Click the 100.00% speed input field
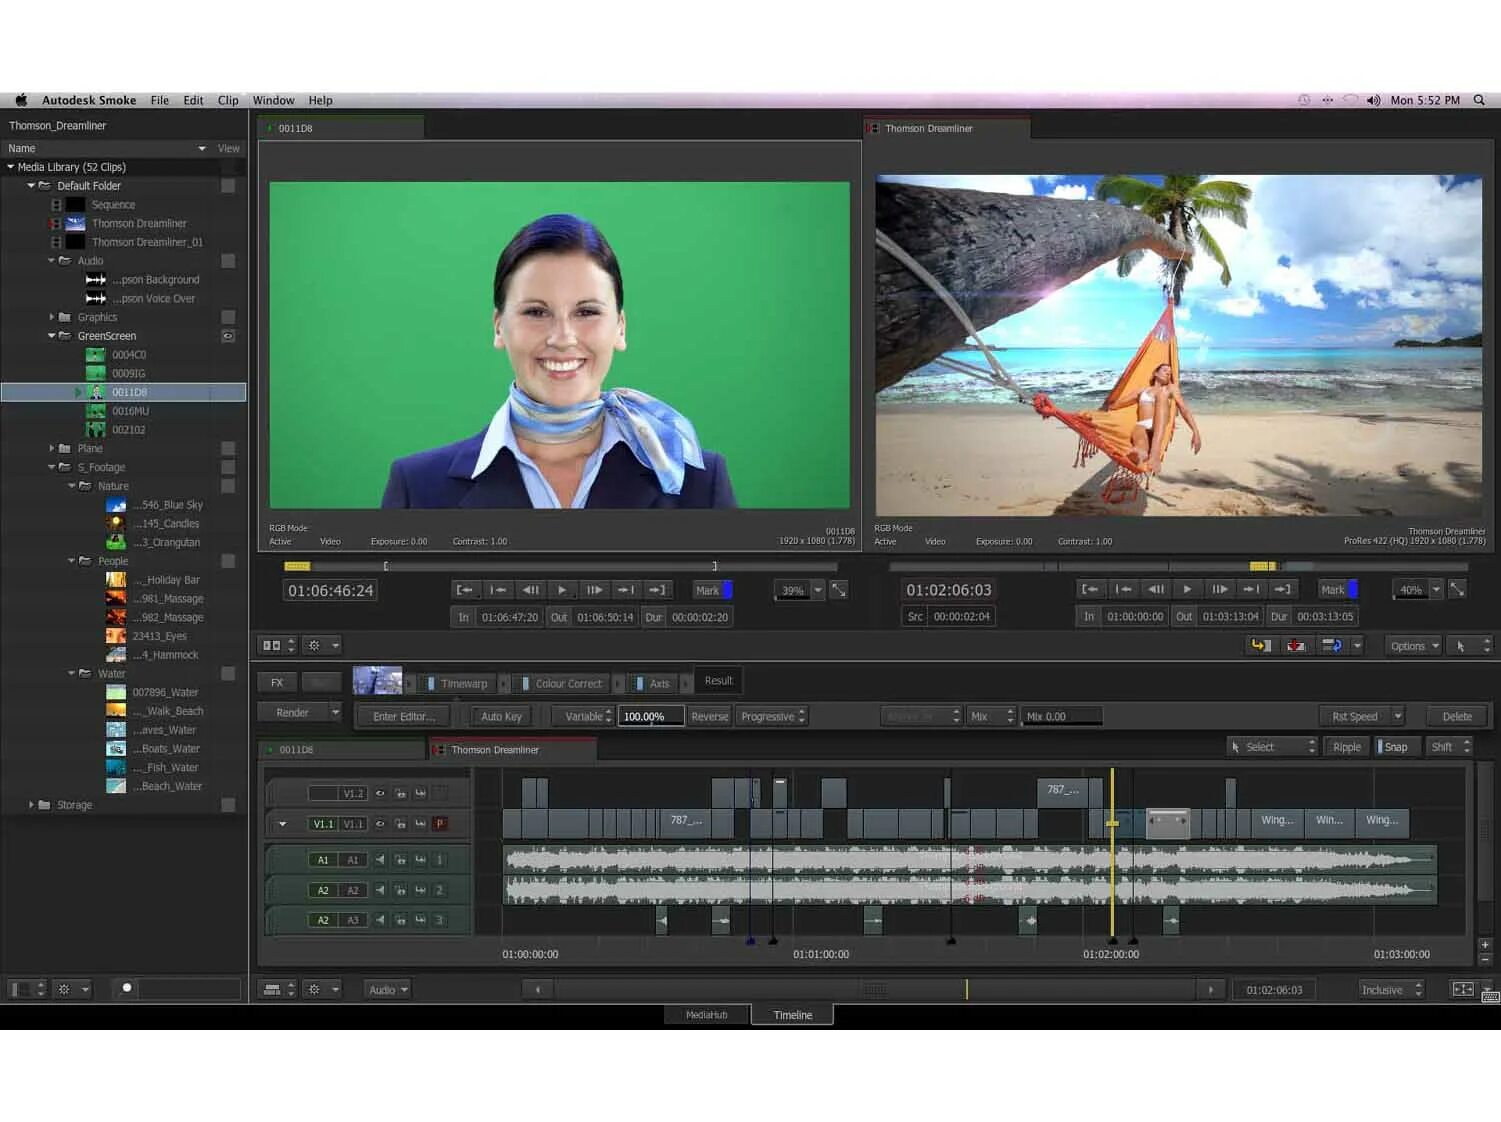The image size is (1501, 1122). [651, 717]
